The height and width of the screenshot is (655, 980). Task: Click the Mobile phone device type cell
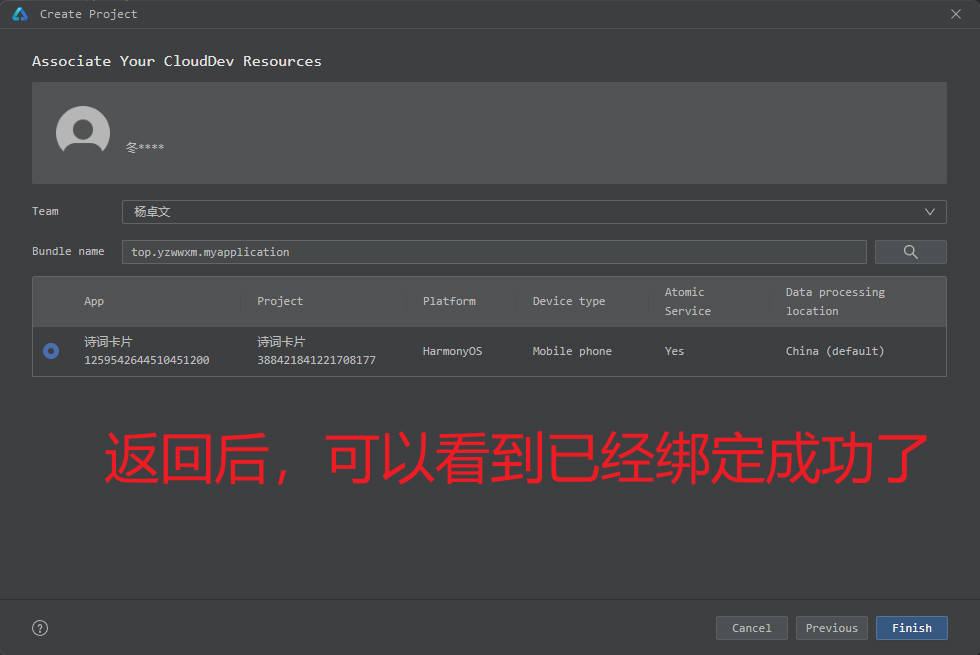coord(572,351)
